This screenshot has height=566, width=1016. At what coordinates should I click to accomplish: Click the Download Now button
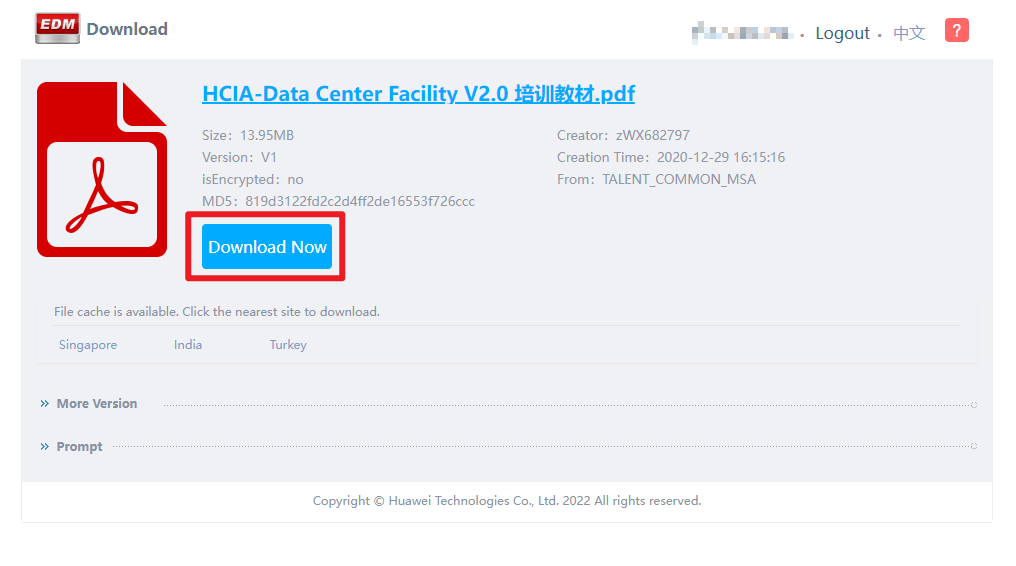(267, 247)
